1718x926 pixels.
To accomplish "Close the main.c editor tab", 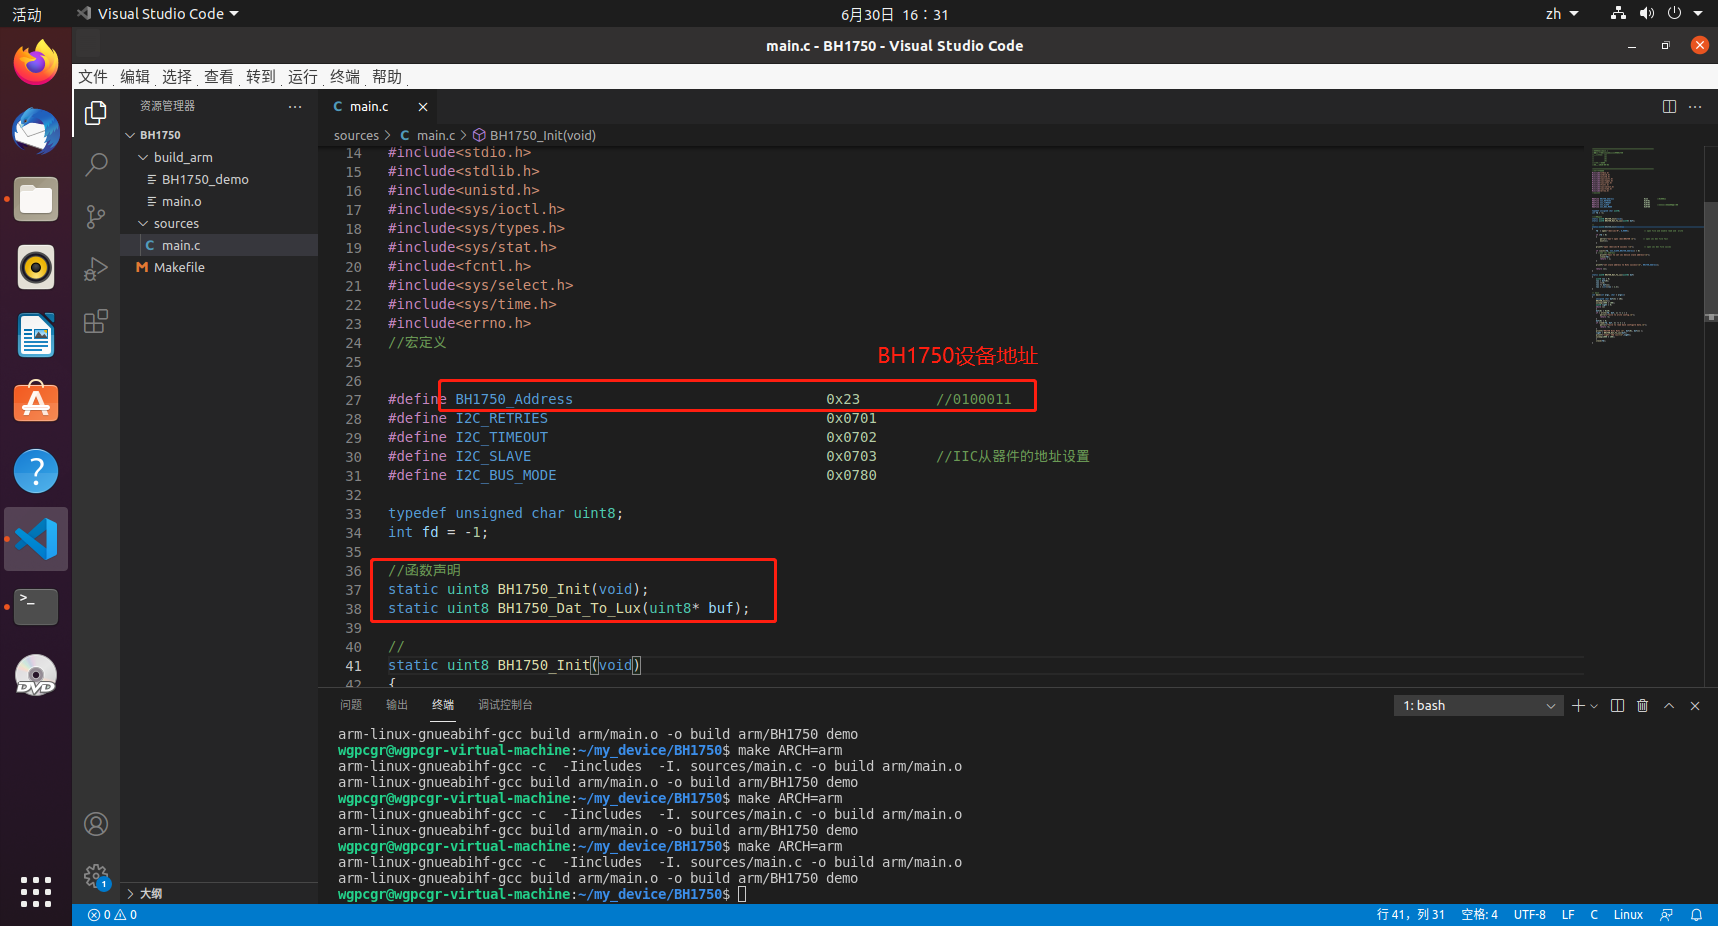I will click(x=423, y=107).
